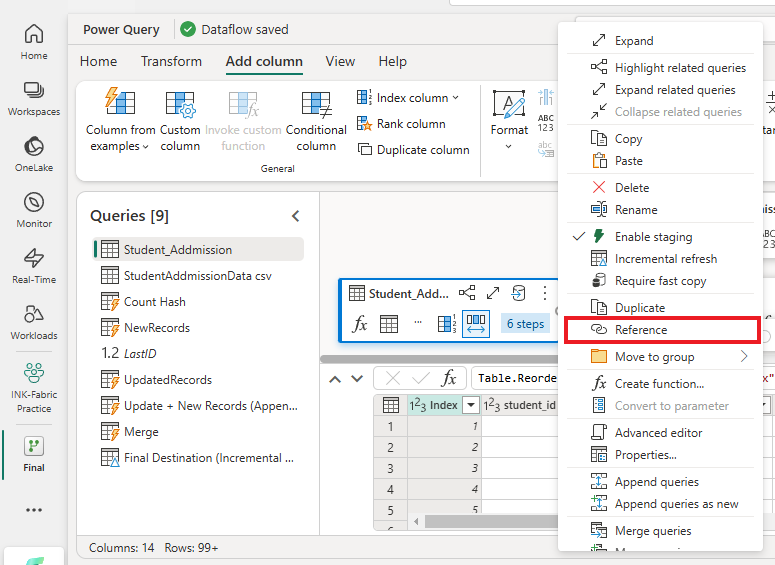Image resolution: width=775 pixels, height=565 pixels.
Task: Select StudentAddmissionData csv query
Action: [x=199, y=275]
